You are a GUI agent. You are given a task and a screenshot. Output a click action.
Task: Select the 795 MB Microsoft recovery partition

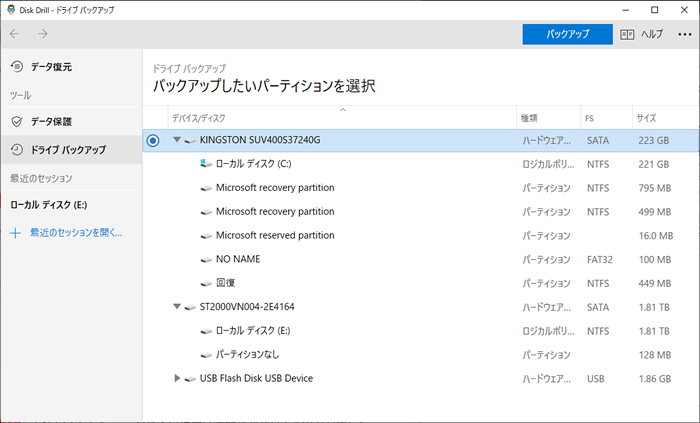[x=421, y=188]
